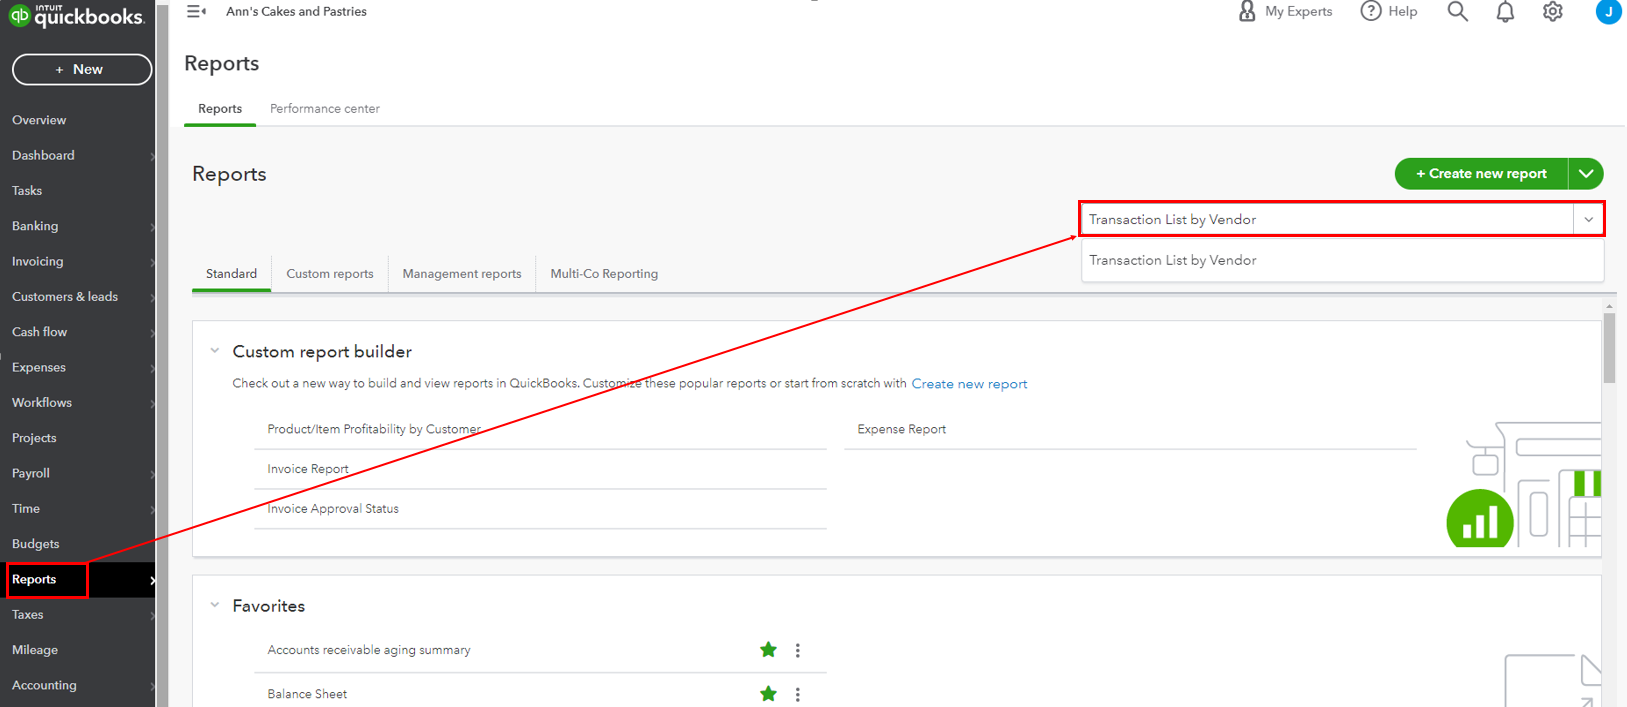Click the sidebar vertical scrollbar
1627x707 pixels.
pyautogui.click(x=162, y=353)
